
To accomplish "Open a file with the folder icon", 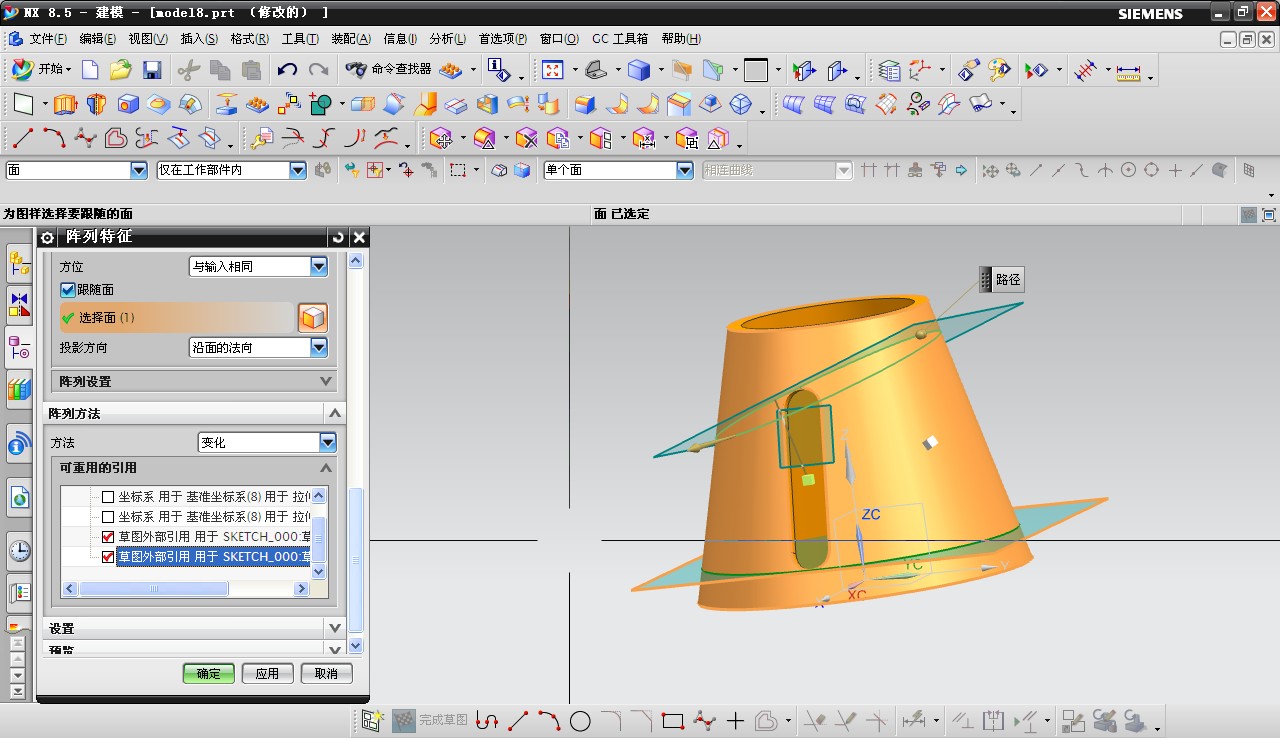I will (121, 70).
